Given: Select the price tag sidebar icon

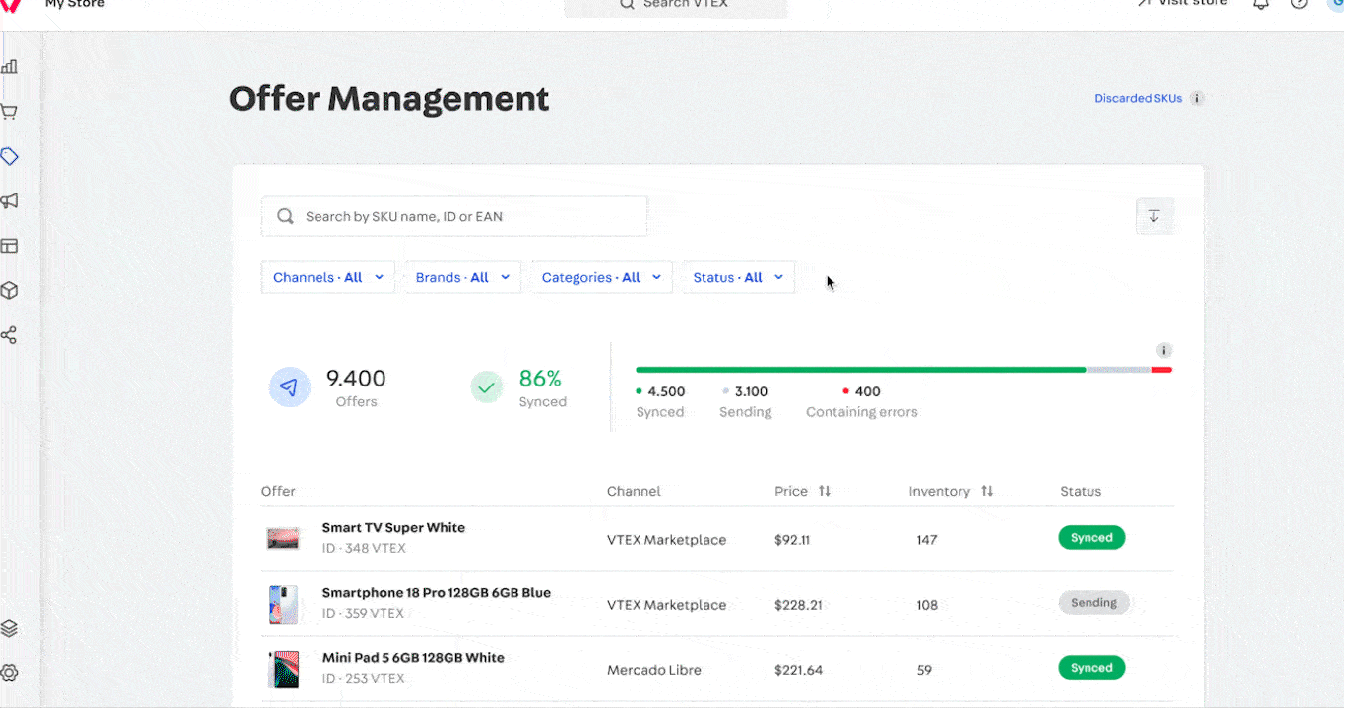Looking at the screenshot, I should (10, 157).
